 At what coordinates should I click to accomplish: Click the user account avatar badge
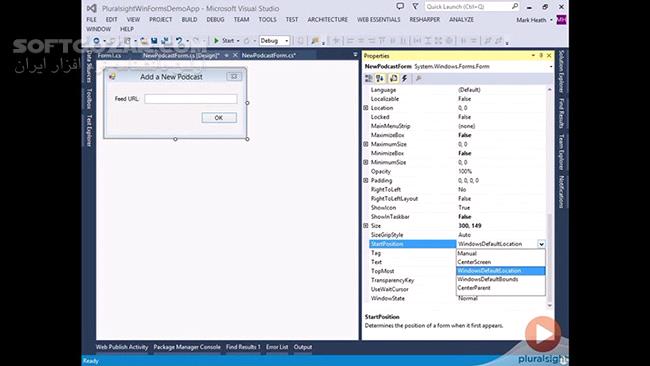click(x=561, y=19)
